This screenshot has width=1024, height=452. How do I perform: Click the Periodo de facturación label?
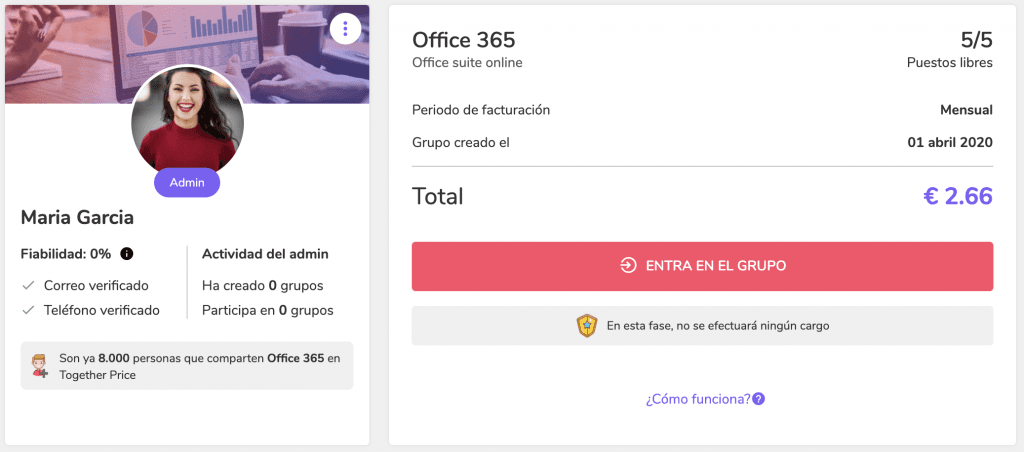(481, 110)
